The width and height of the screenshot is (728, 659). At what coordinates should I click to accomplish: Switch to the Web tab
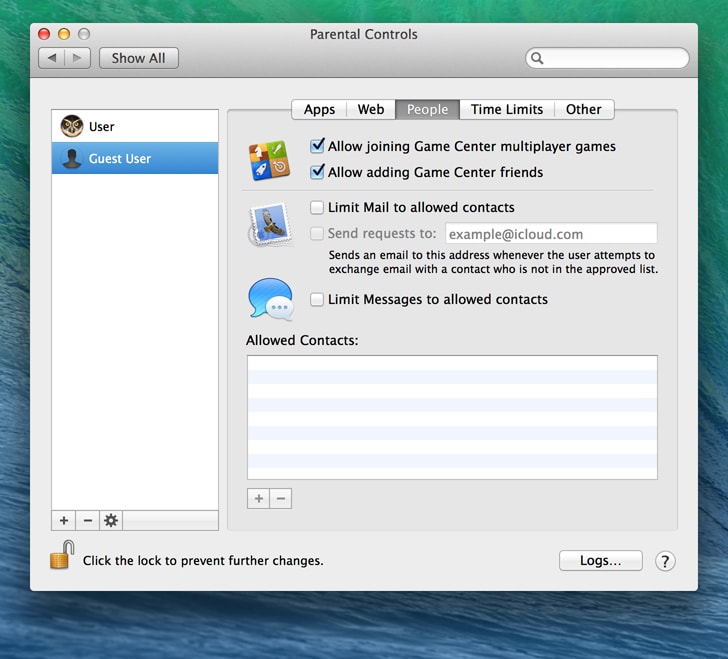(371, 110)
